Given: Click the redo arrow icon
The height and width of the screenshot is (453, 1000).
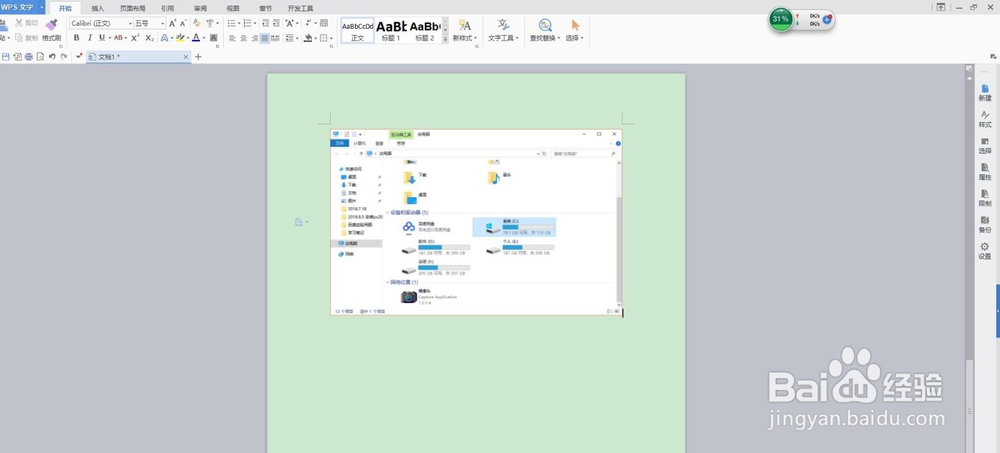Looking at the screenshot, I should (64, 57).
